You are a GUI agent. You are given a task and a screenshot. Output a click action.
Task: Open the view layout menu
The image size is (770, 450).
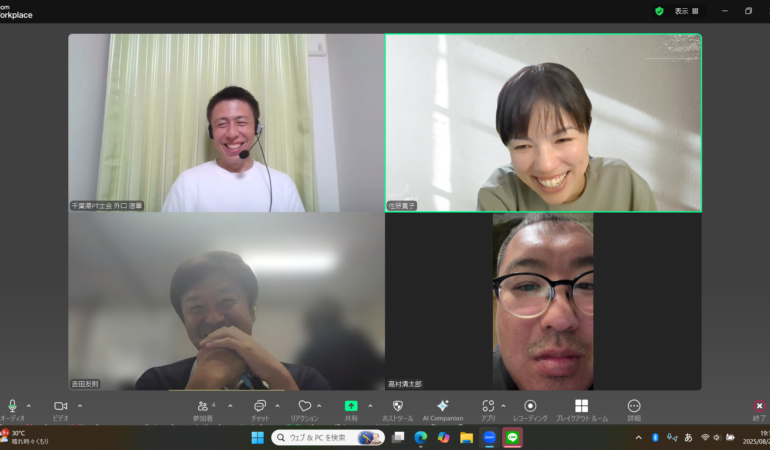pos(685,11)
